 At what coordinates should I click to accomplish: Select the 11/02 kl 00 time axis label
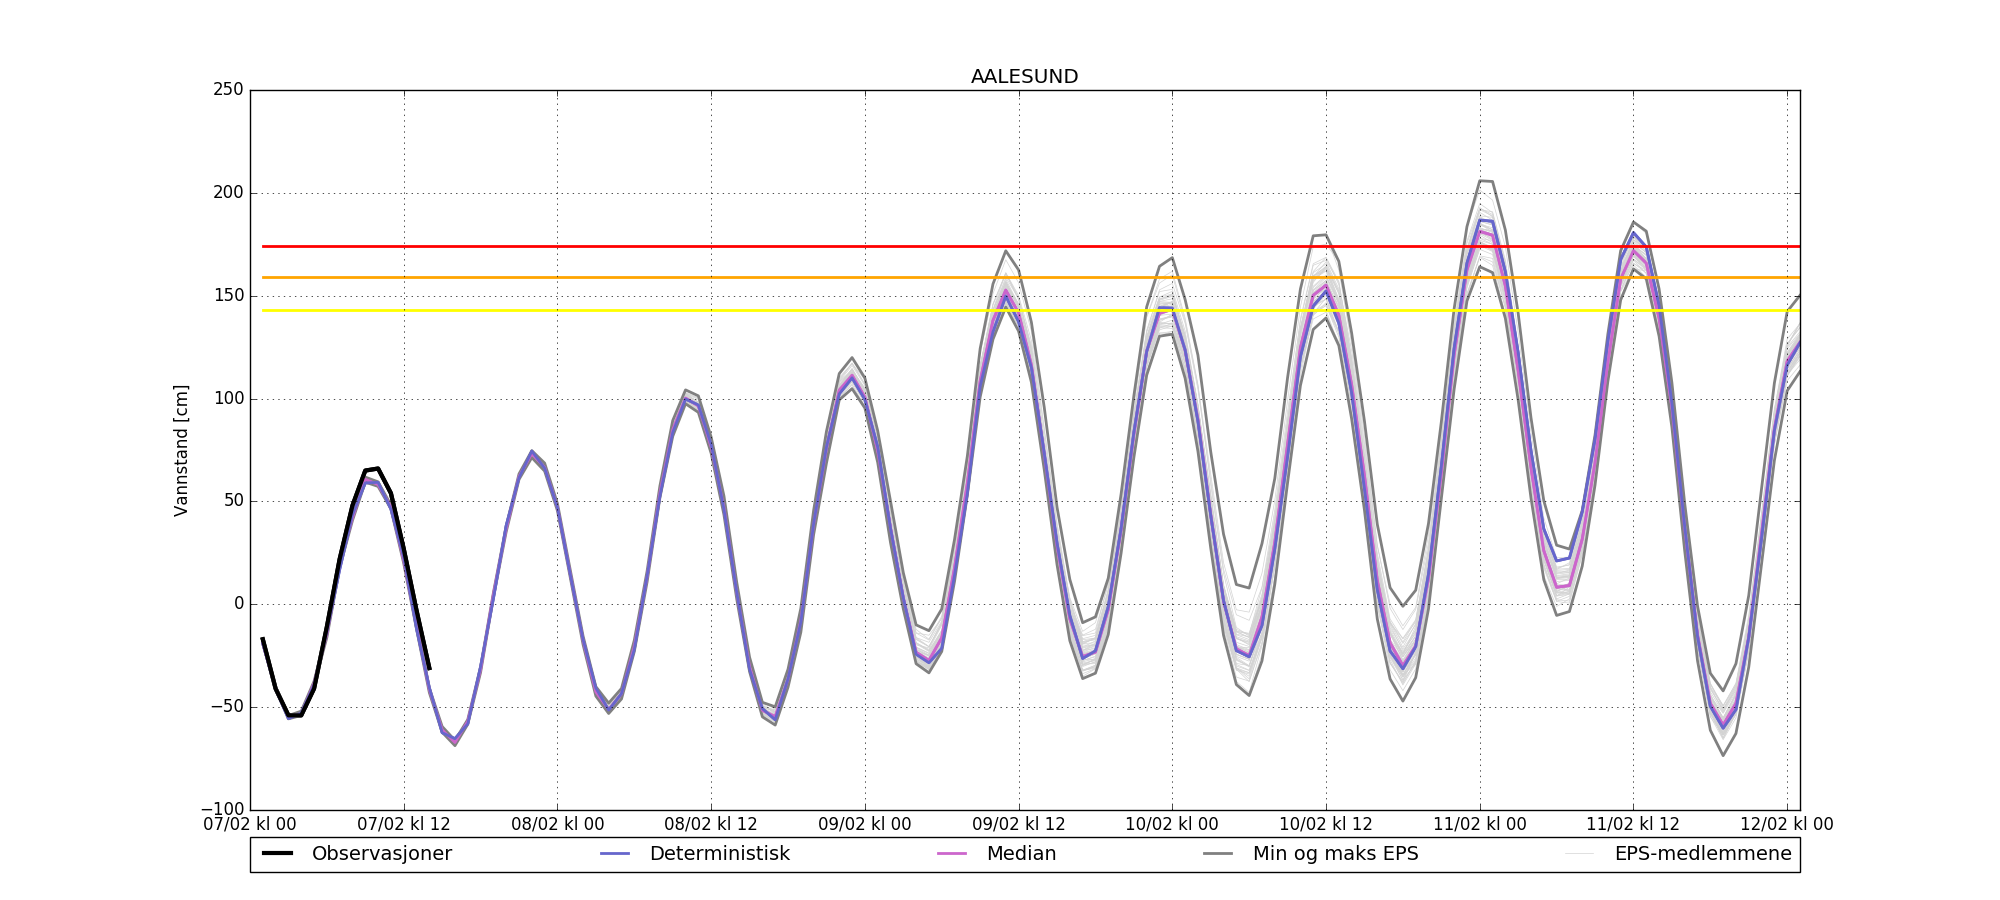pyautogui.click(x=1480, y=825)
